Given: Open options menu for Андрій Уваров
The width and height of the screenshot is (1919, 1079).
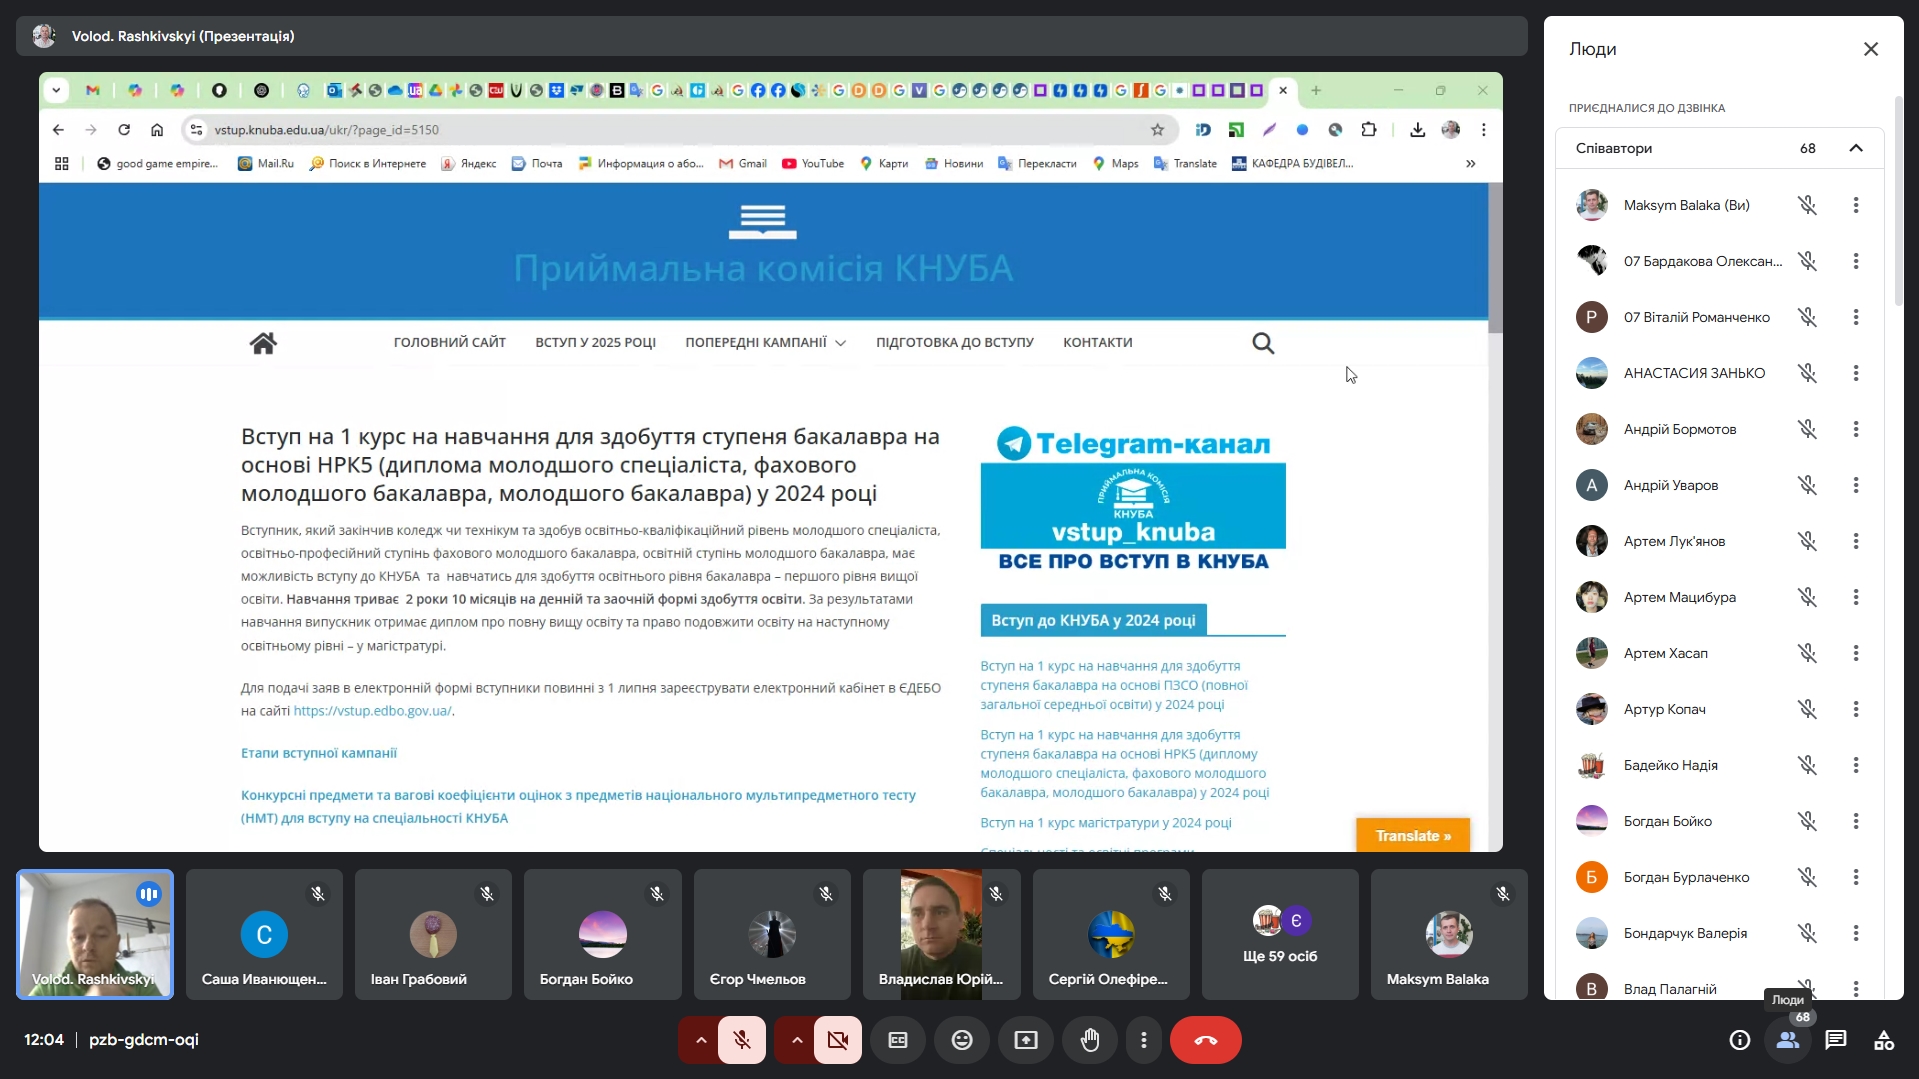Looking at the screenshot, I should tap(1856, 485).
